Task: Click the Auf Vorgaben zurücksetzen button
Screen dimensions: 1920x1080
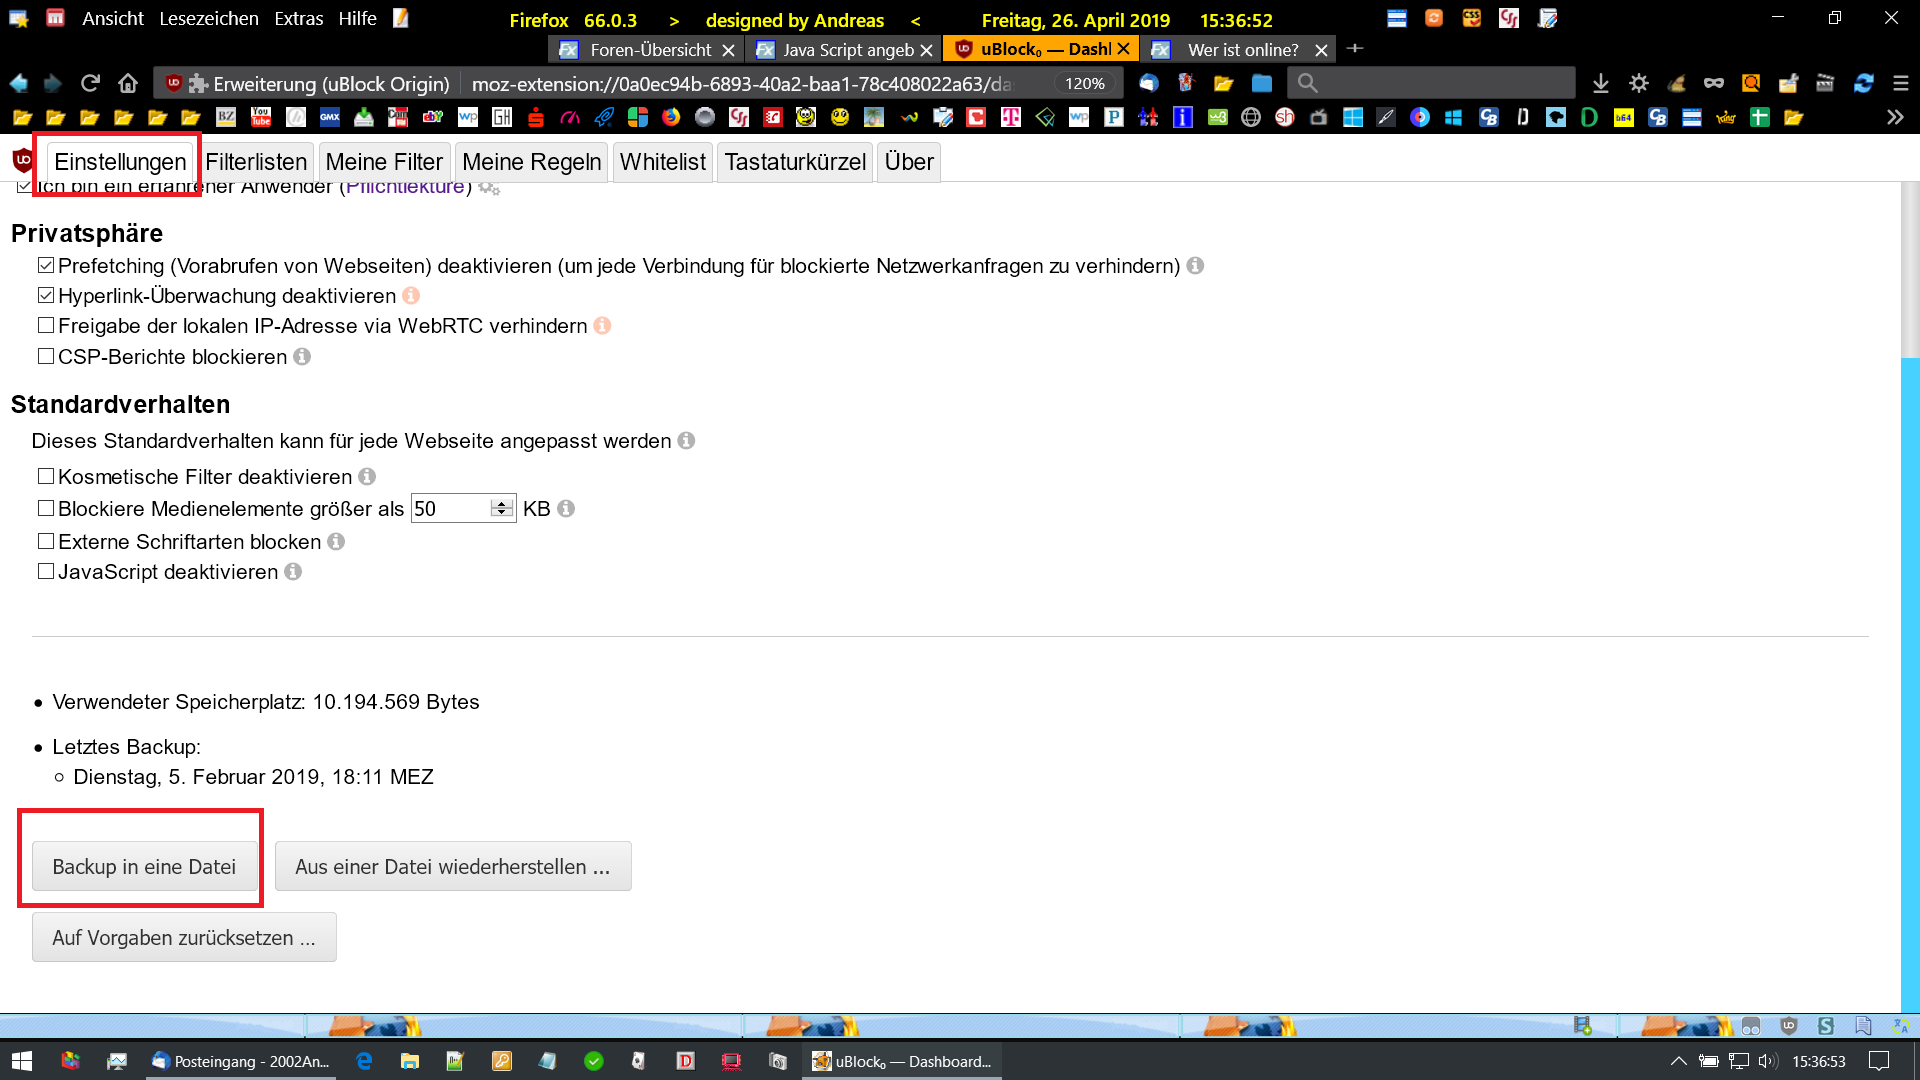Action: click(x=184, y=938)
